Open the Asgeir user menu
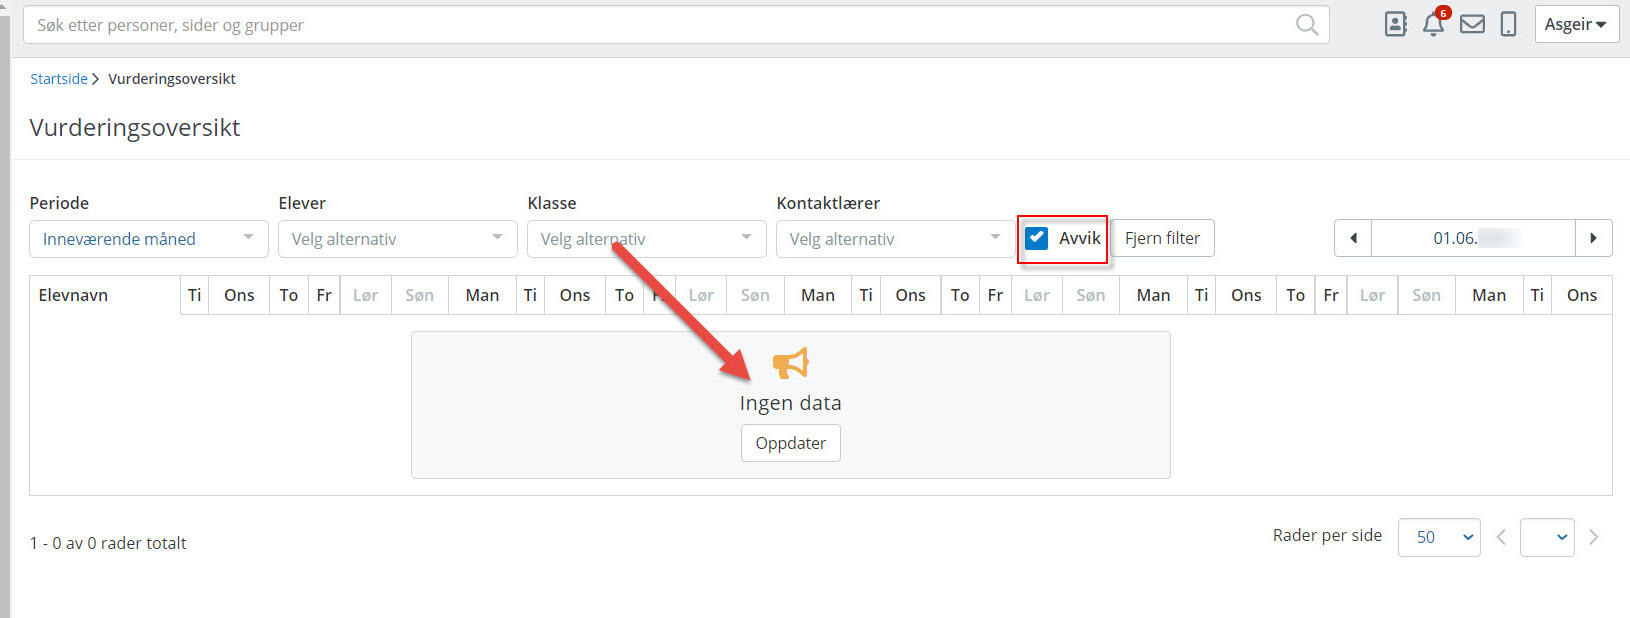This screenshot has height=618, width=1630. 1575,25
